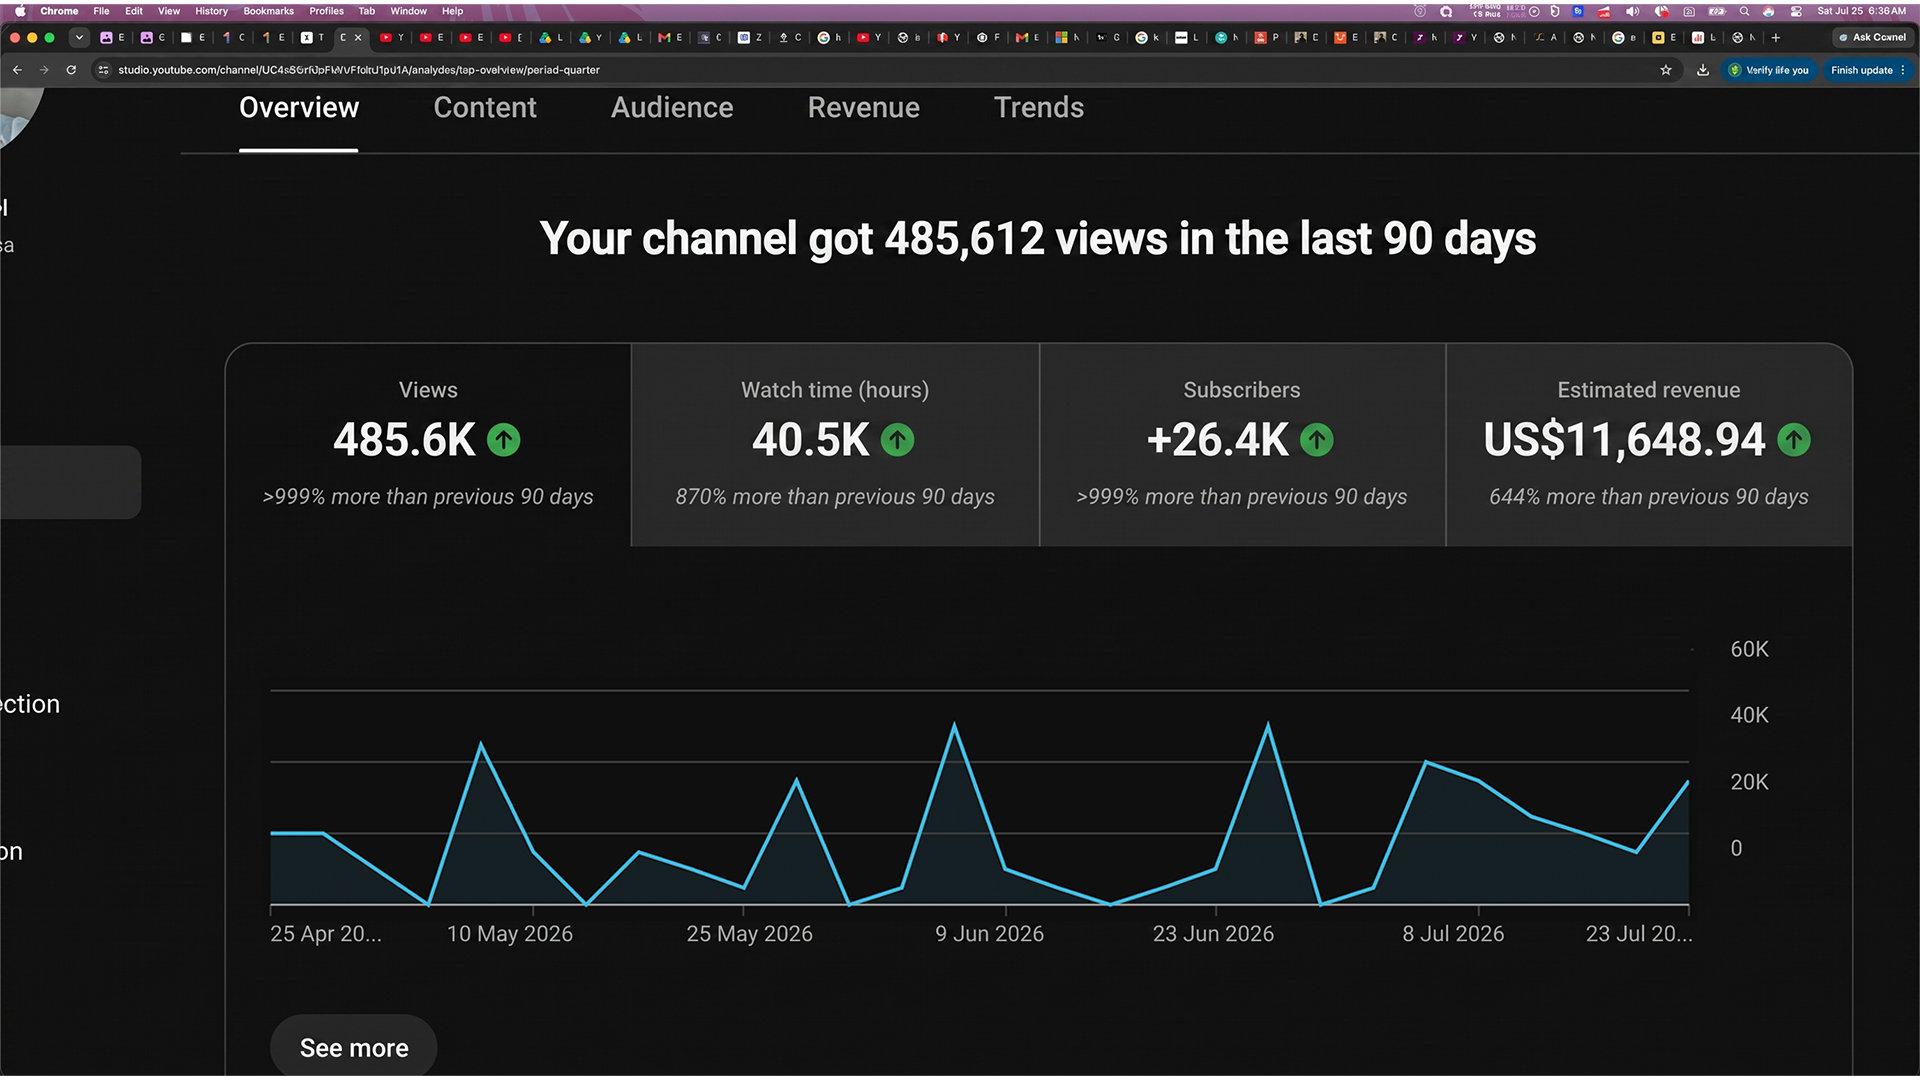Click the 9 Jun 2026 peak on chart
The height and width of the screenshot is (1080, 1920).
pos(954,725)
